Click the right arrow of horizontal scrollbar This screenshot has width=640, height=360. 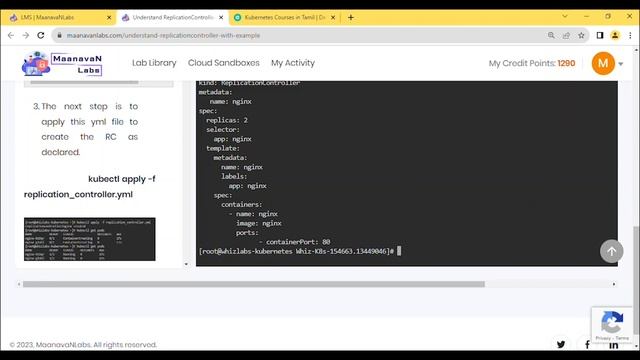coord(614,284)
